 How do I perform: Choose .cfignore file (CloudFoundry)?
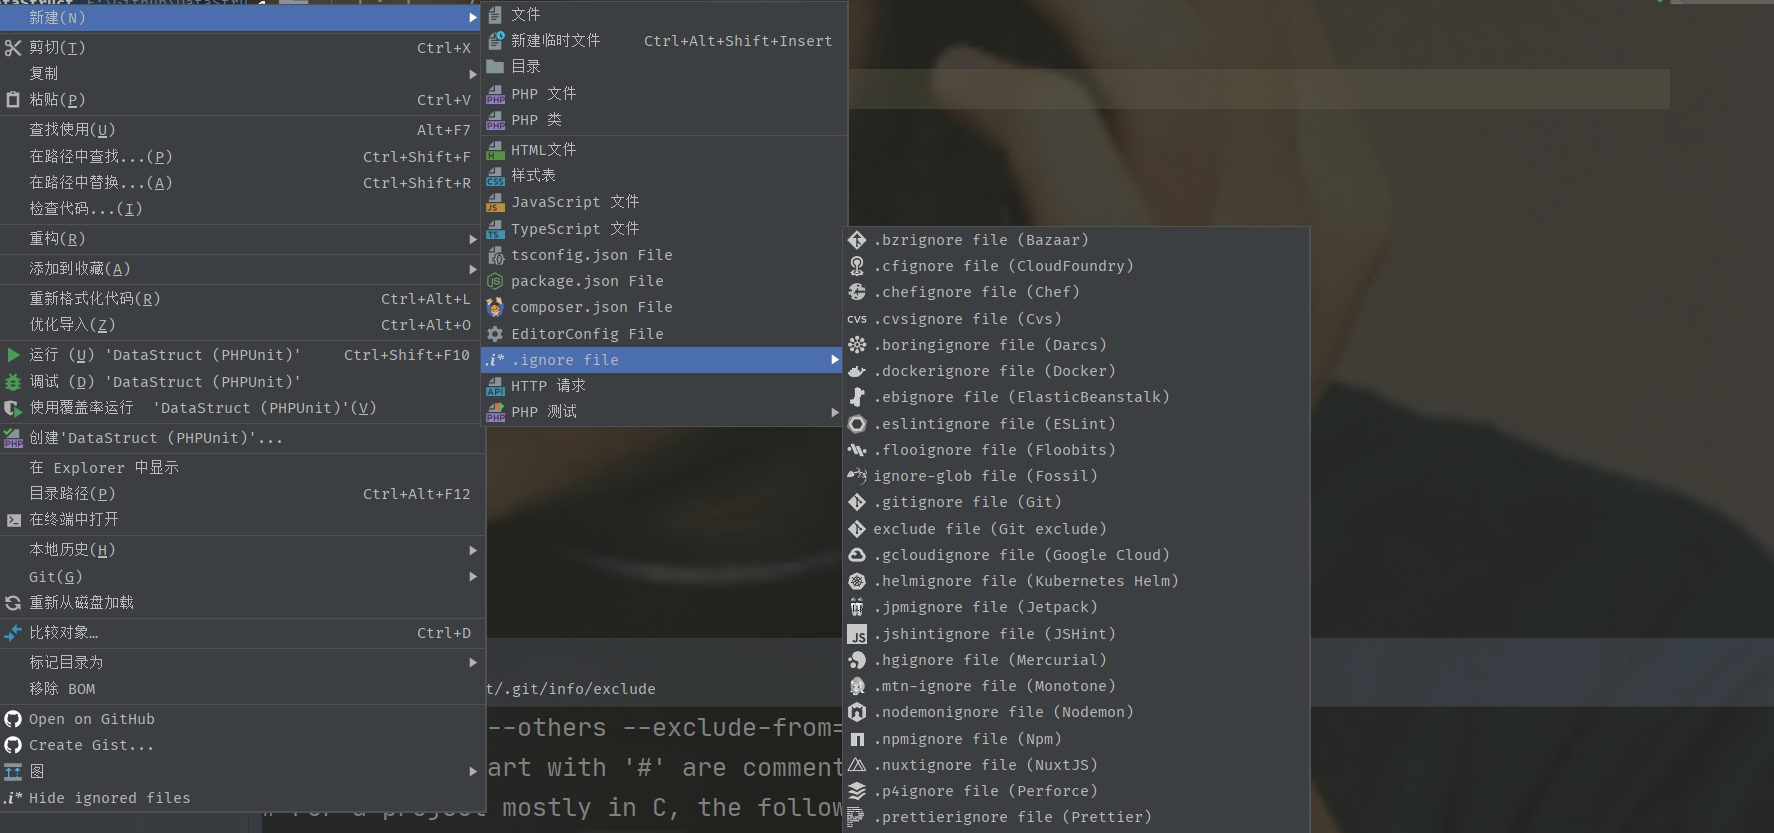tap(1077, 266)
